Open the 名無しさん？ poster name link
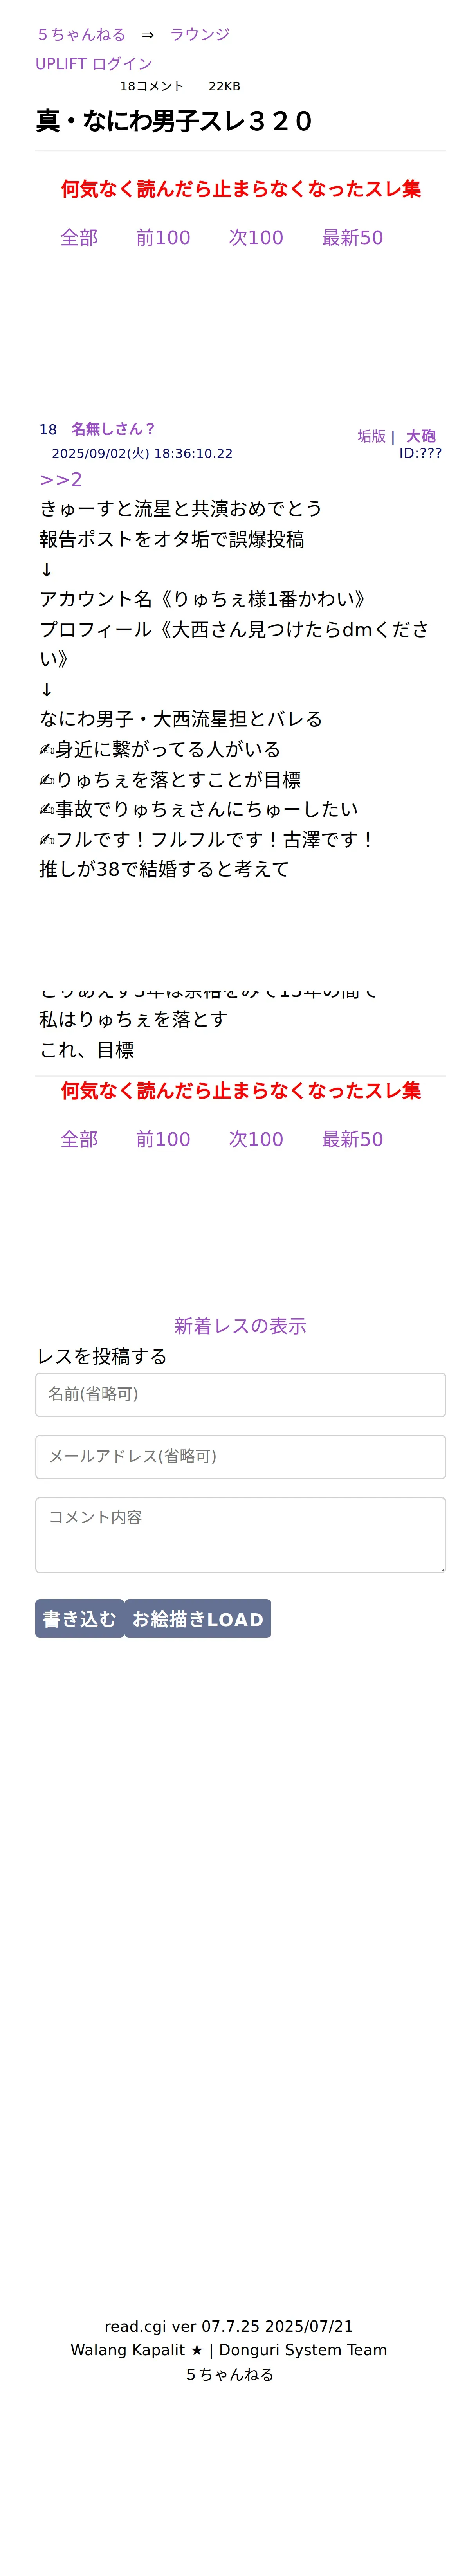 [113, 429]
